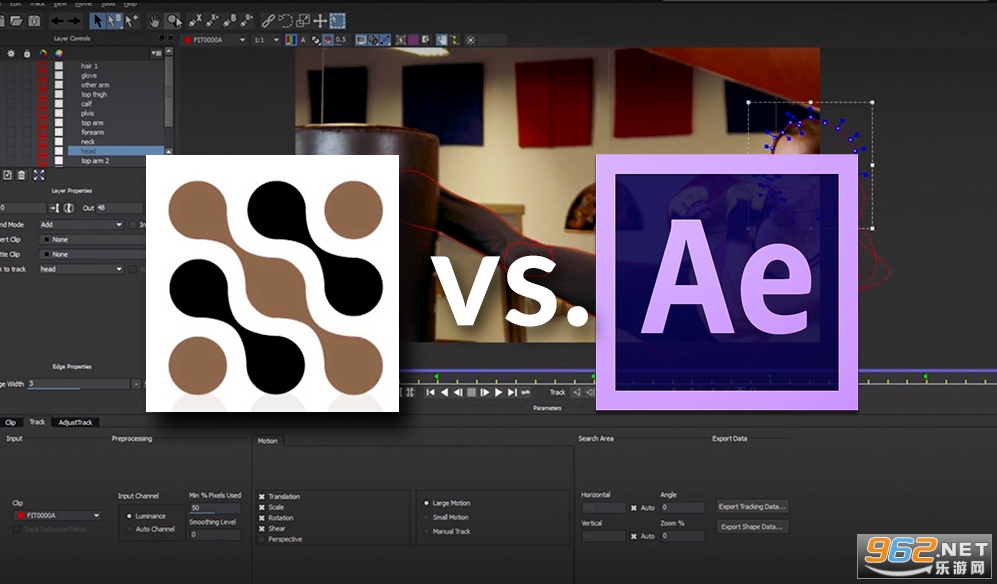
Task: Select the Large Motion radio button
Action: point(426,503)
